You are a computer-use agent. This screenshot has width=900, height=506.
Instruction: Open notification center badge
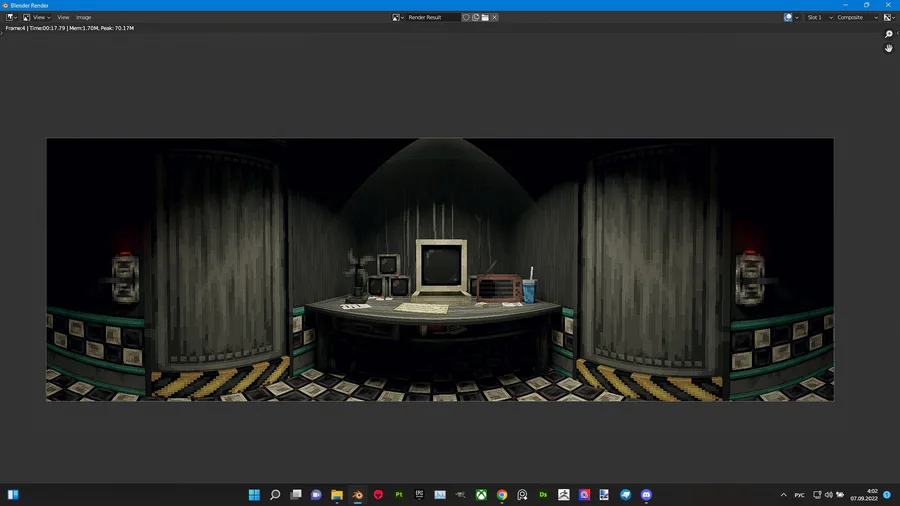pyautogui.click(x=887, y=495)
